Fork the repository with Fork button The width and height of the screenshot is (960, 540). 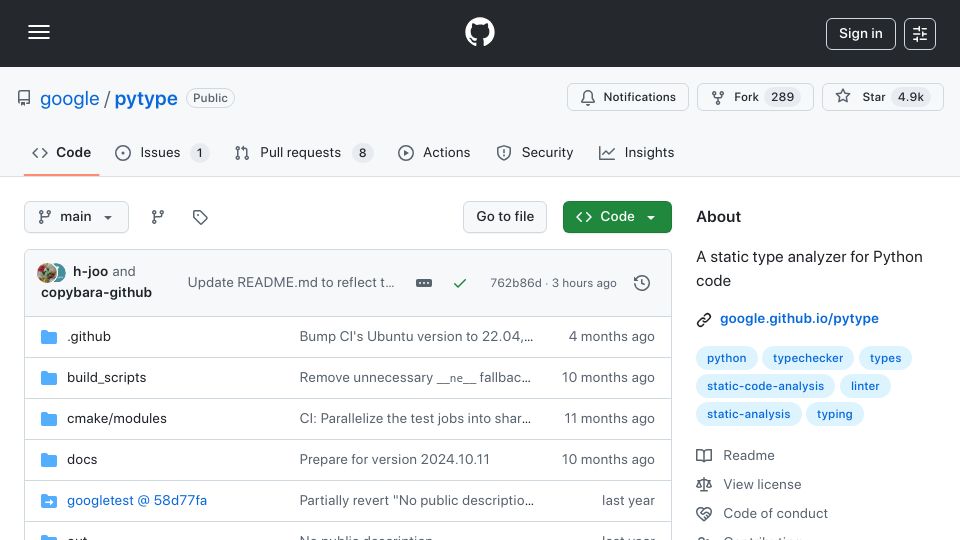click(x=755, y=97)
